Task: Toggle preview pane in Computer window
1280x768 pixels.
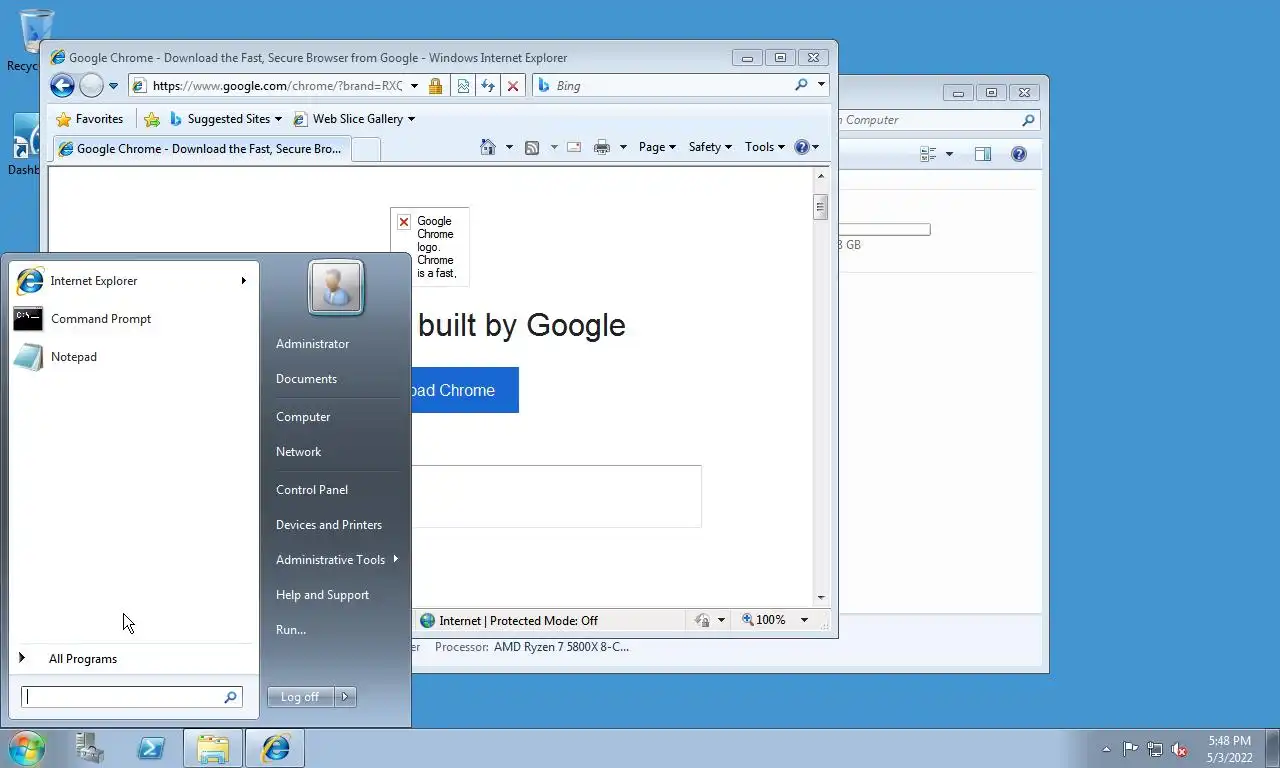Action: click(983, 154)
